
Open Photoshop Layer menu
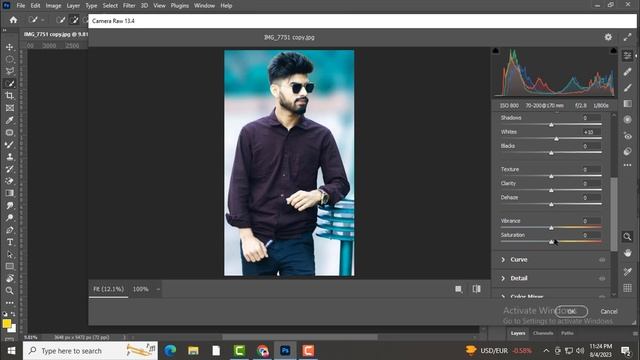tap(73, 6)
